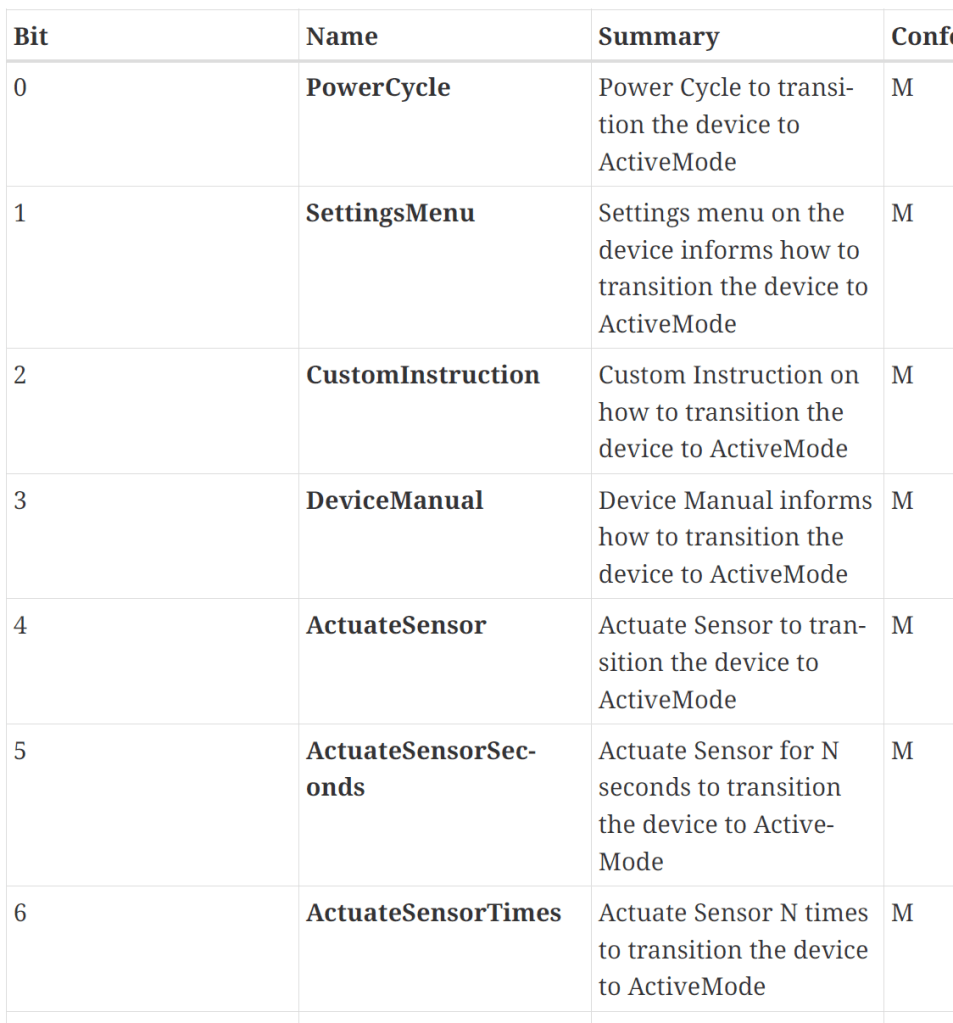Image resolution: width=953 pixels, height=1023 pixels.
Task: Click bit number 3 cell
Action: tap(21, 500)
